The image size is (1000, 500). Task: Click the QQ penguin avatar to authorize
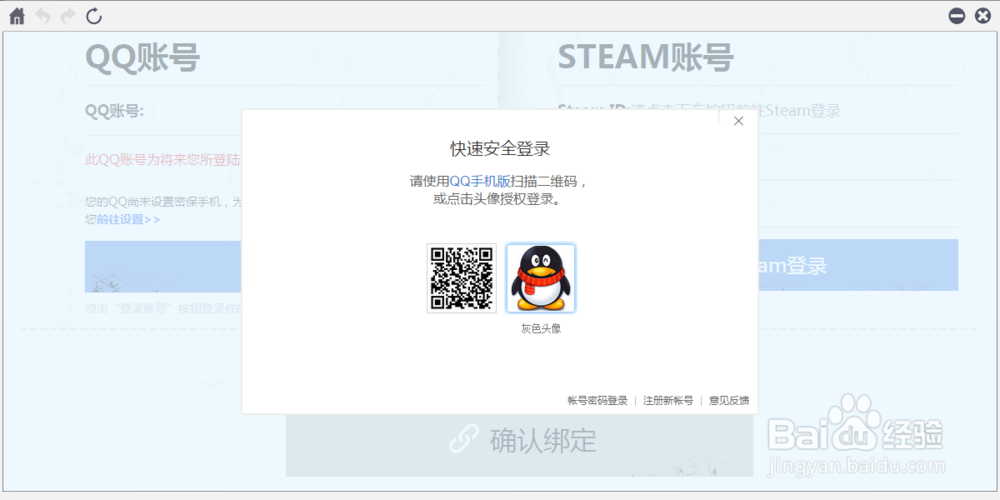tap(541, 278)
